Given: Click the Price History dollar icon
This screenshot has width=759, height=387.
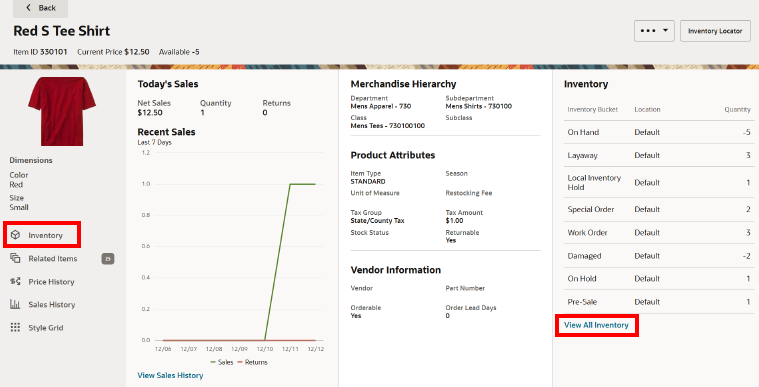Looking at the screenshot, I should [15, 281].
